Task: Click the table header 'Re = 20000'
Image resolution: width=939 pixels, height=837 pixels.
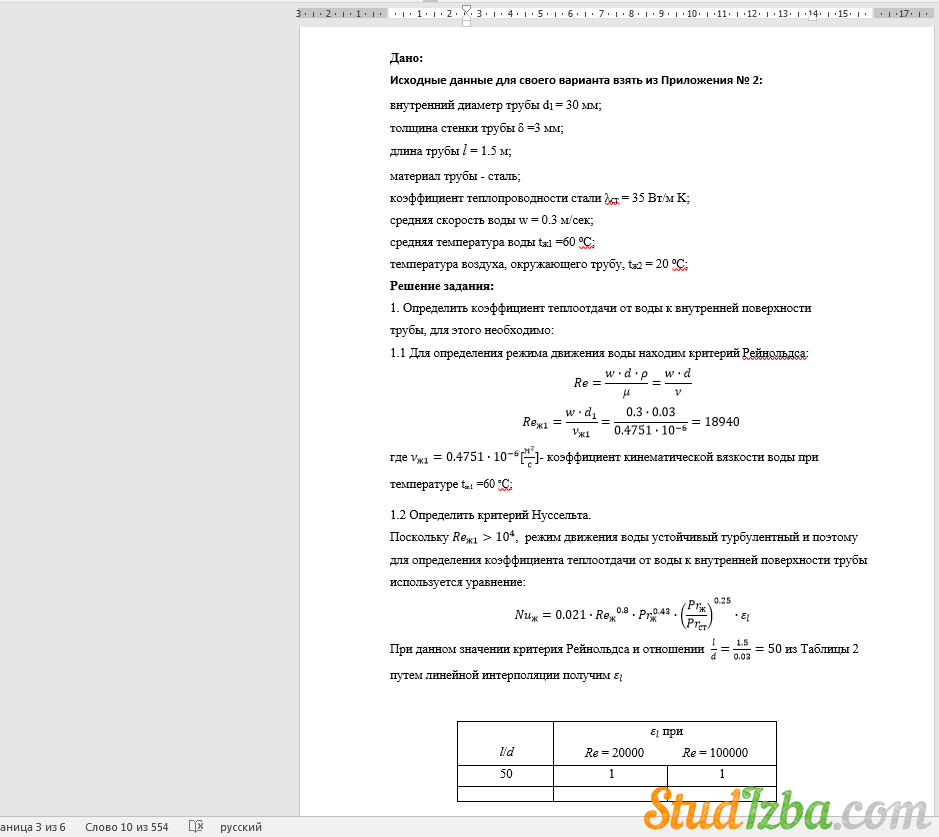Action: click(x=614, y=753)
